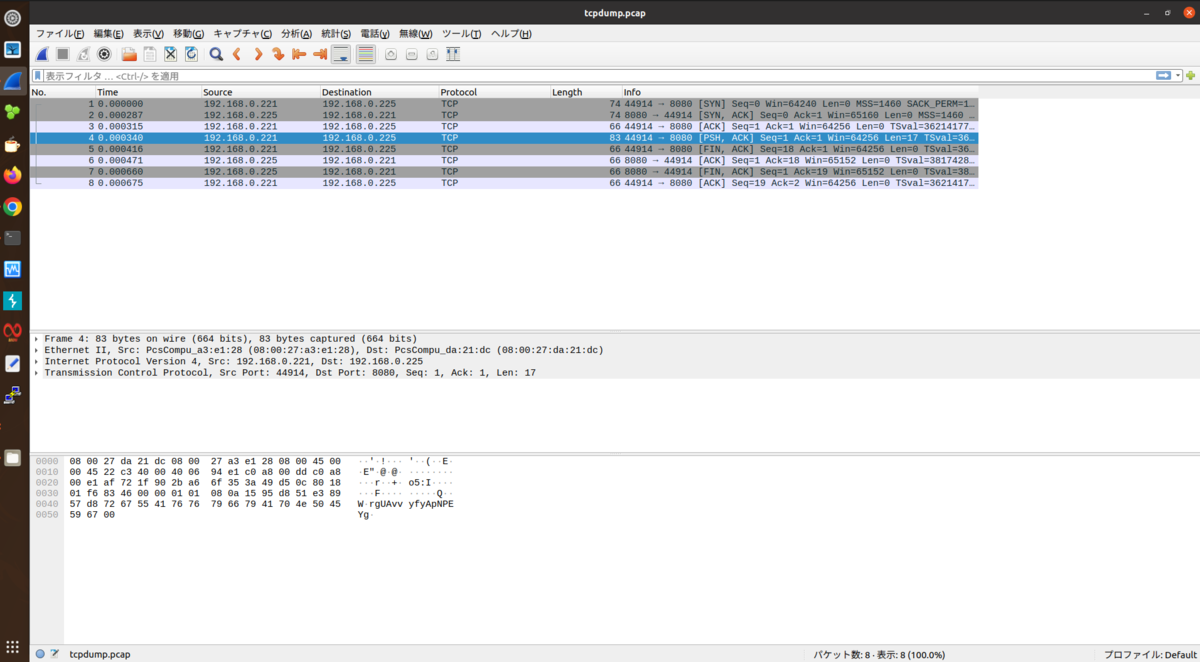
Task: Open the capture options gear icon
Action: [103, 54]
